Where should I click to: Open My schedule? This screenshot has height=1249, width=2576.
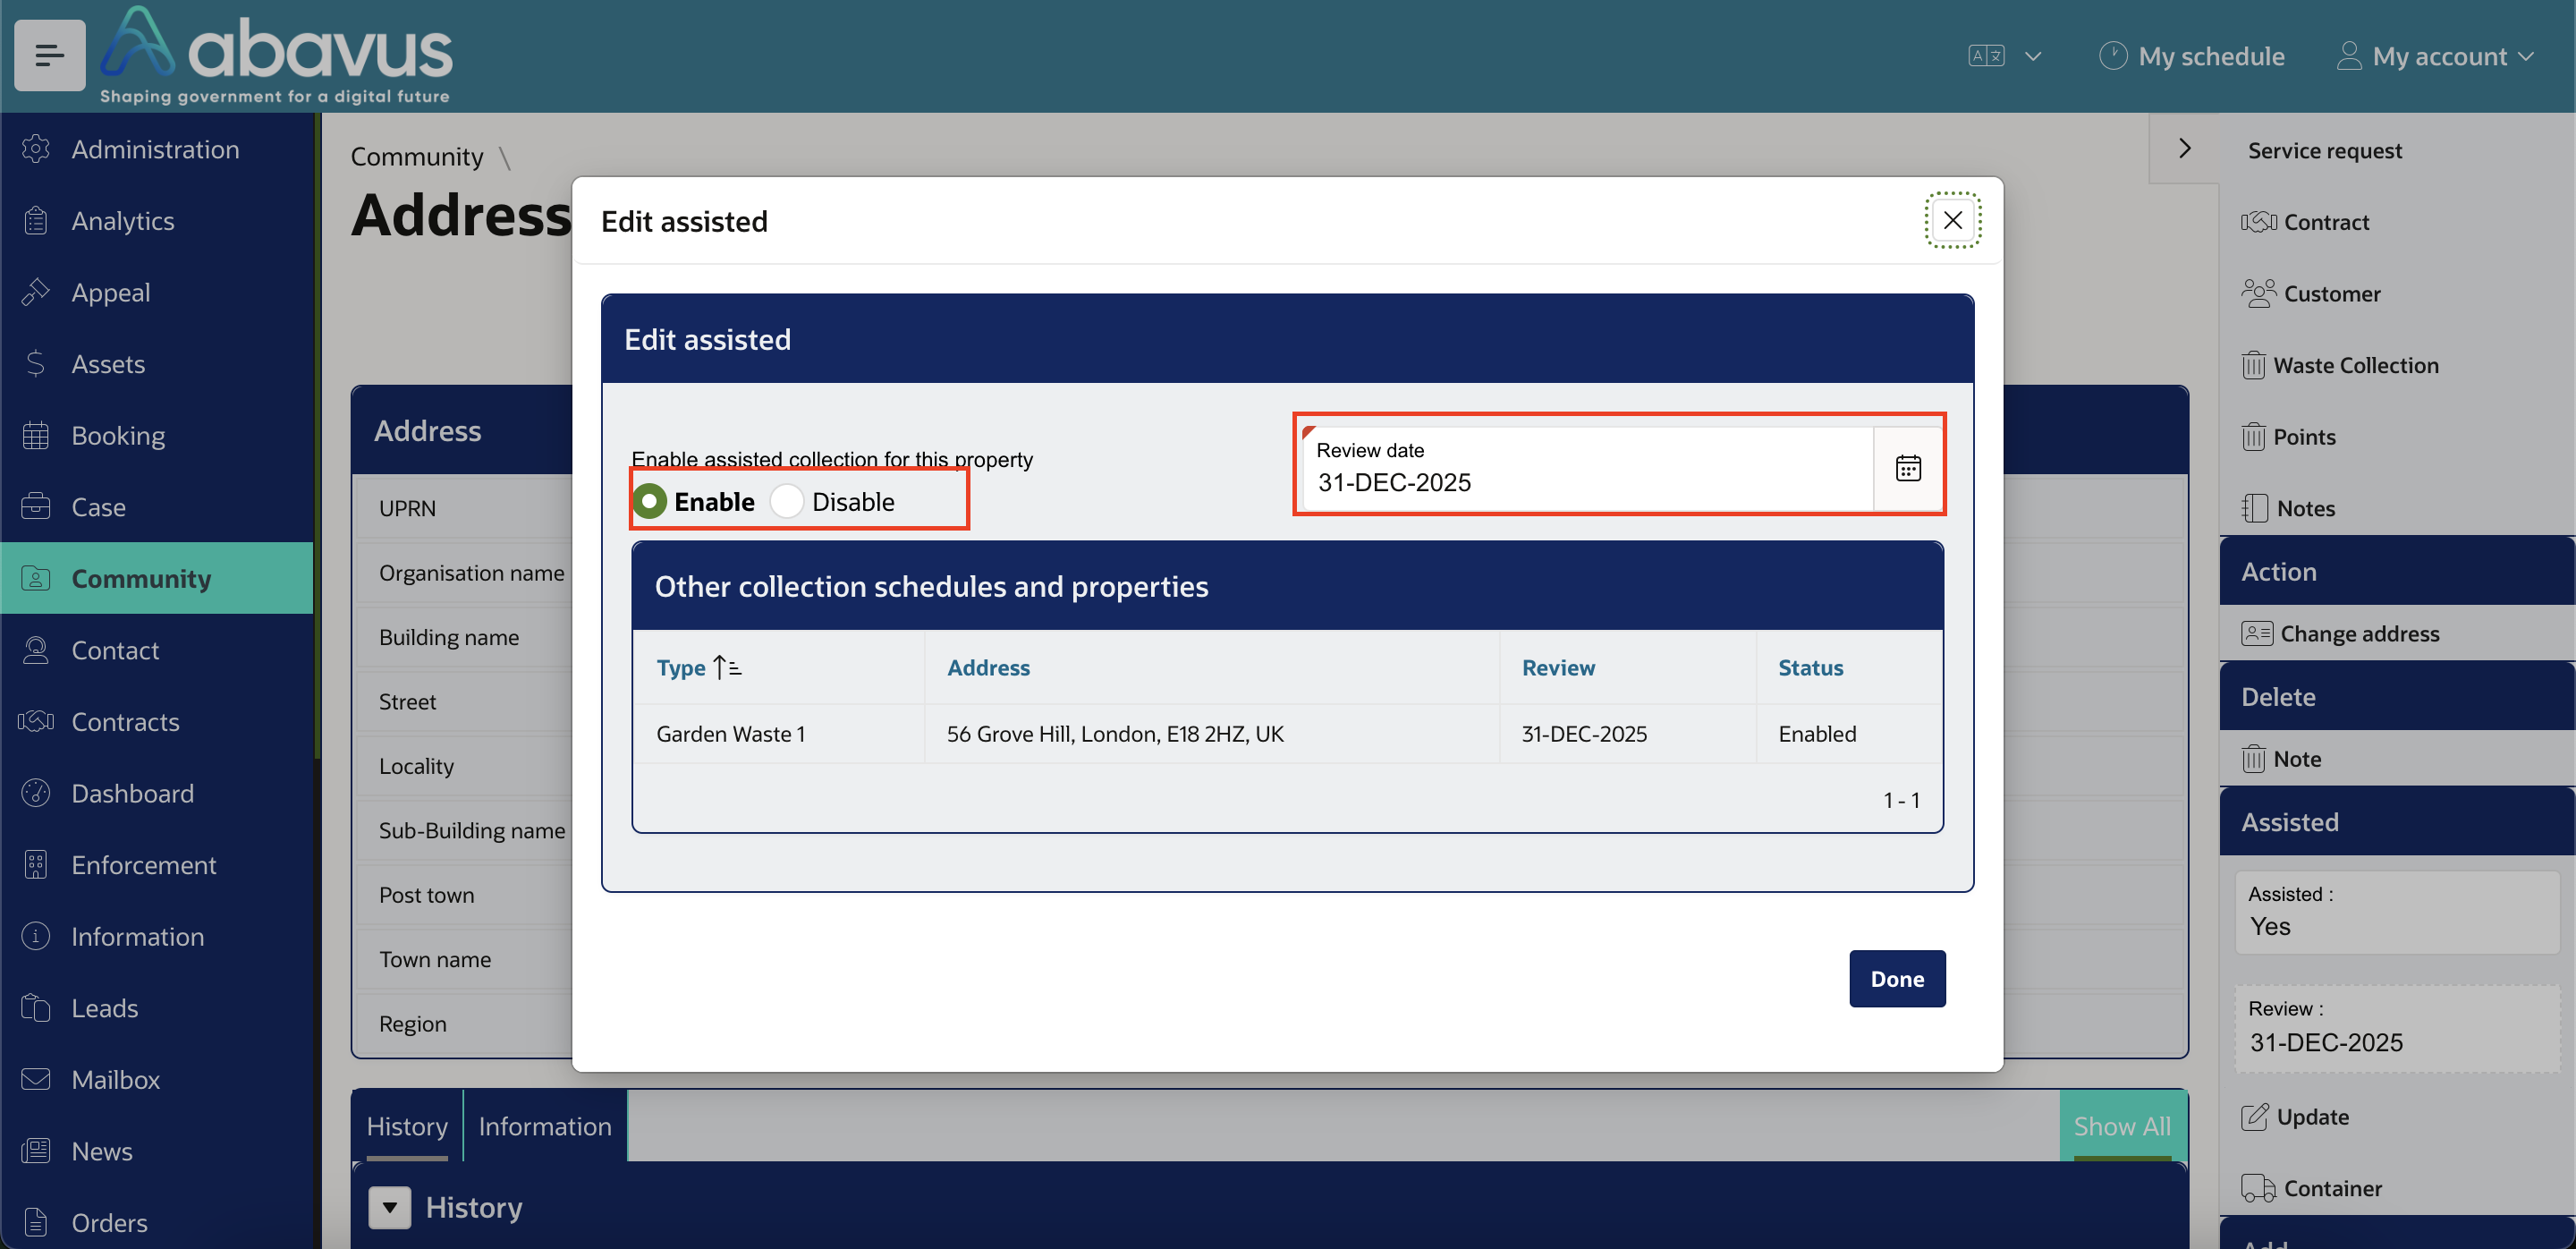pos(2191,56)
